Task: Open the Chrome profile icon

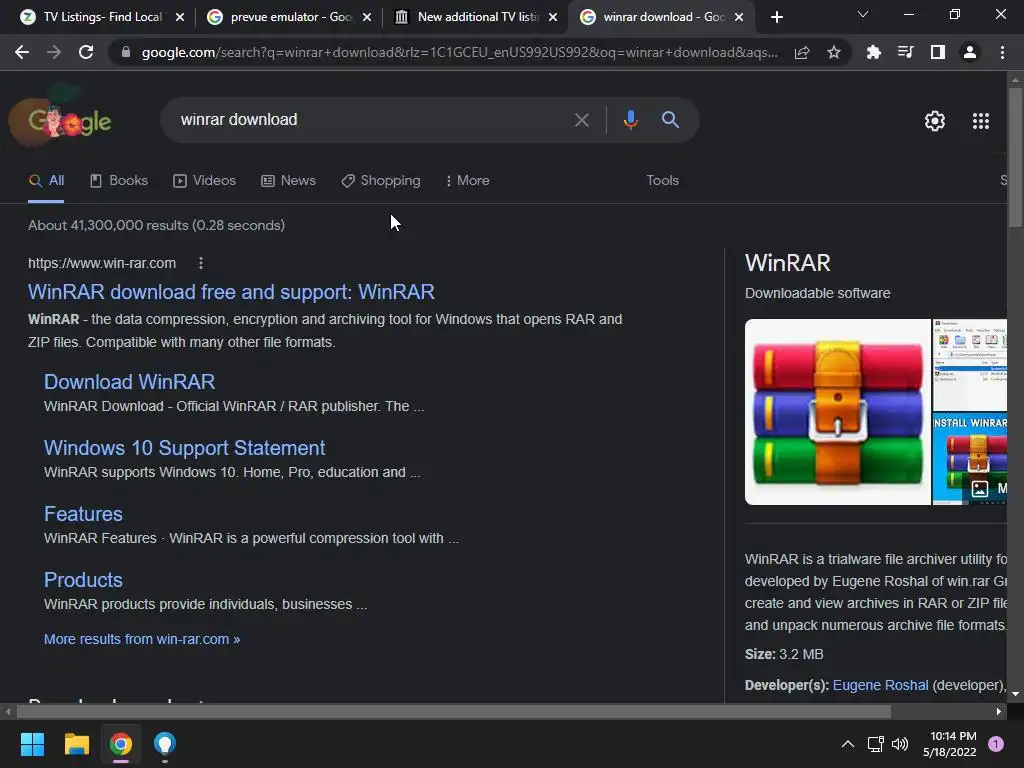Action: click(970, 52)
